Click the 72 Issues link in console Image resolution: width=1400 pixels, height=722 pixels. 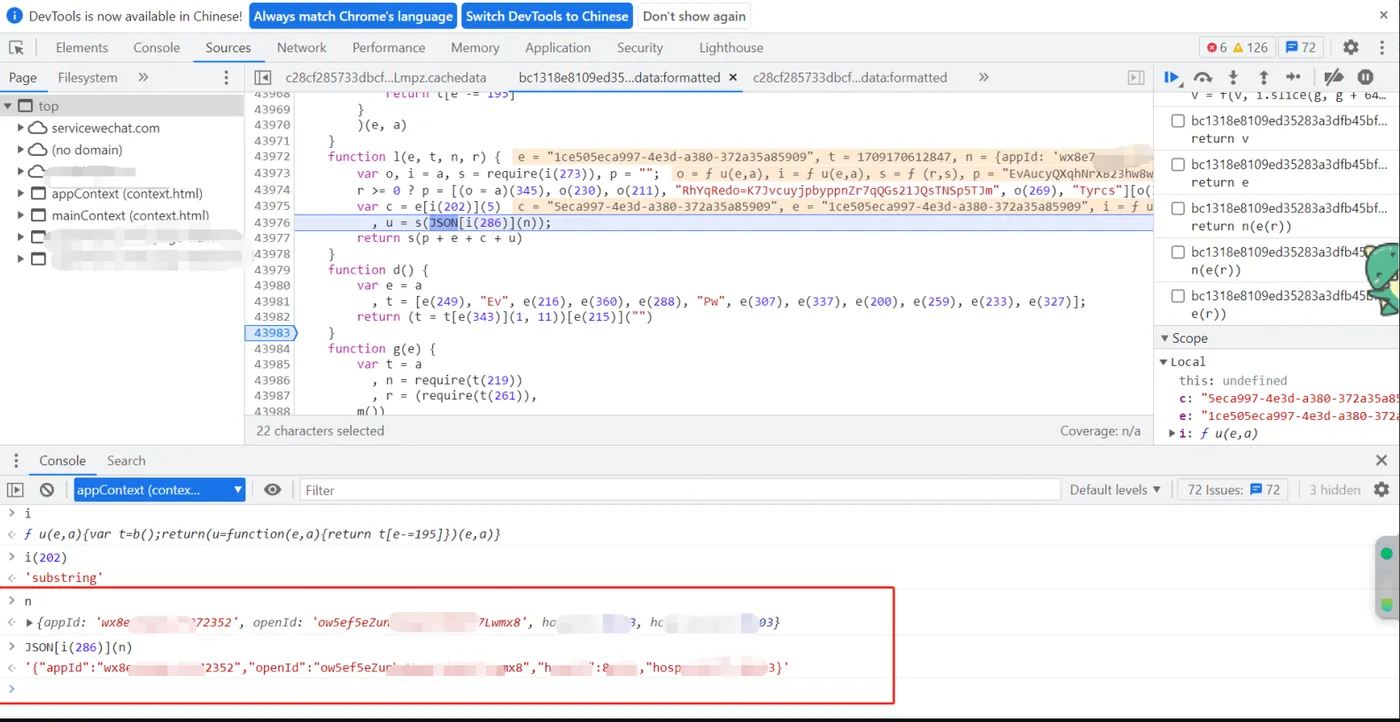click(x=1233, y=490)
